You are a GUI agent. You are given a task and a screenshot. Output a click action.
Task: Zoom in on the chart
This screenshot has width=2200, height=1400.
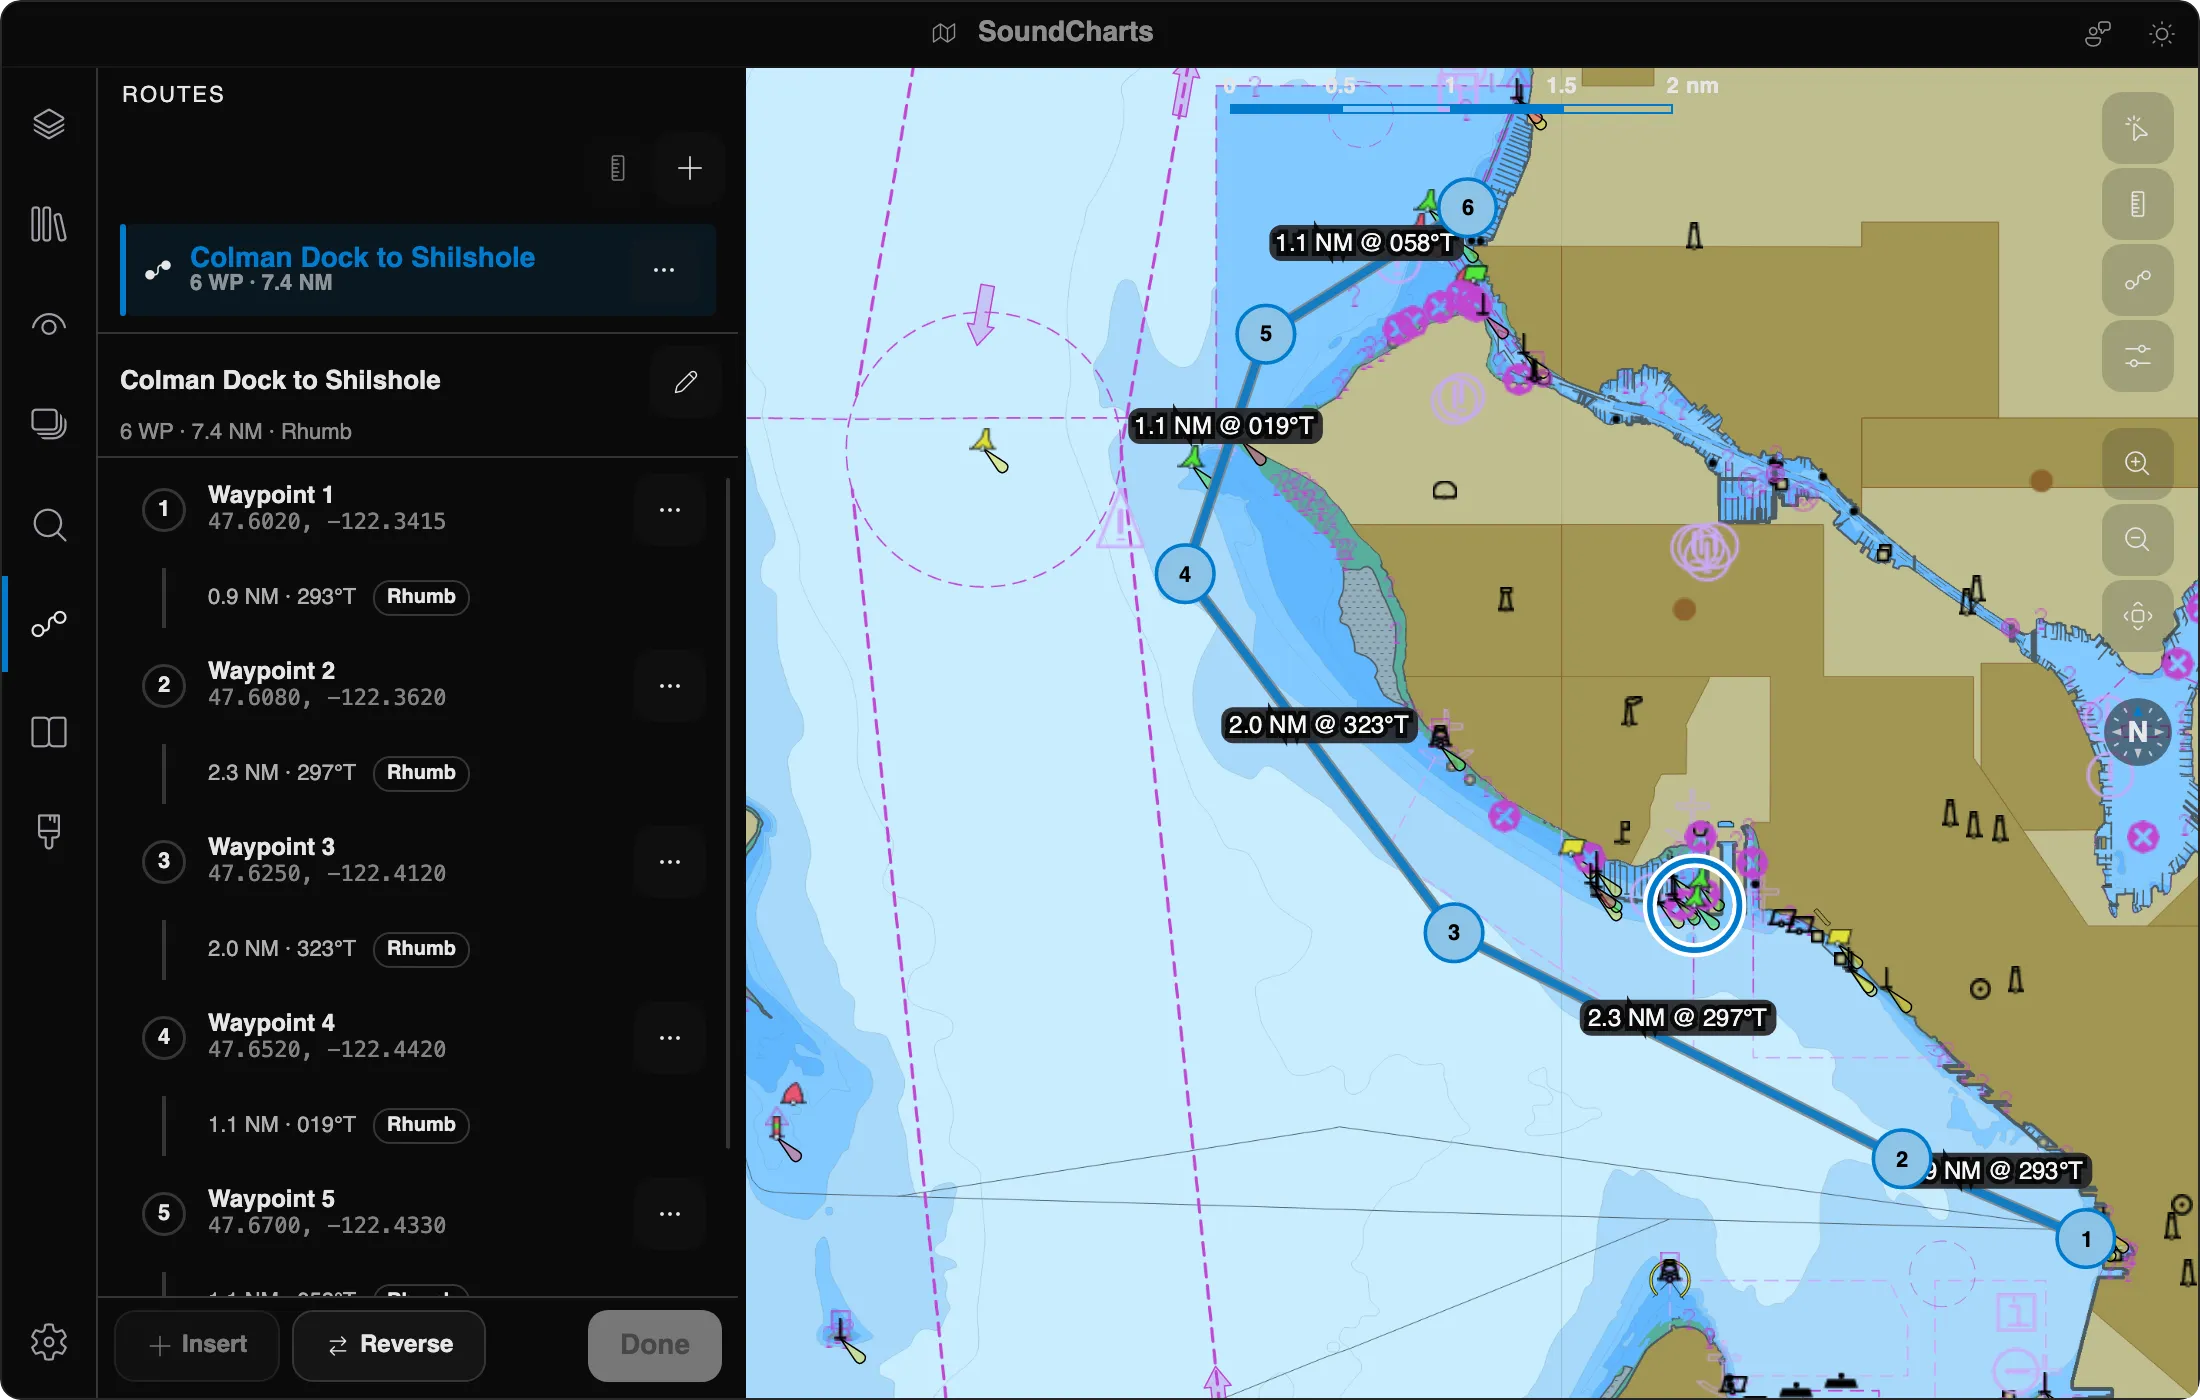click(x=2137, y=463)
